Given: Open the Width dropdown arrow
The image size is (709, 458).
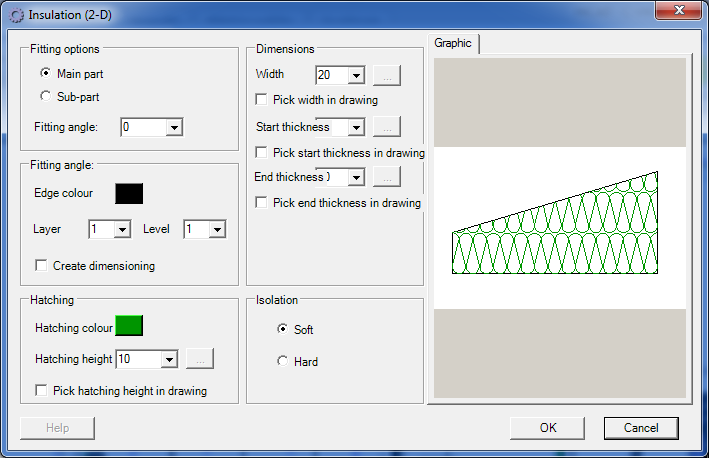Looking at the screenshot, I should pyautogui.click(x=356, y=76).
